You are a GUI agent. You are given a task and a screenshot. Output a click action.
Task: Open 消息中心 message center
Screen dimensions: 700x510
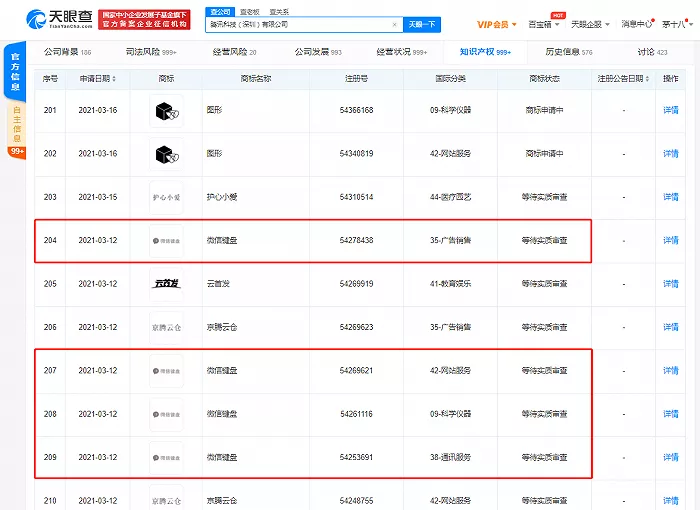(x=637, y=24)
